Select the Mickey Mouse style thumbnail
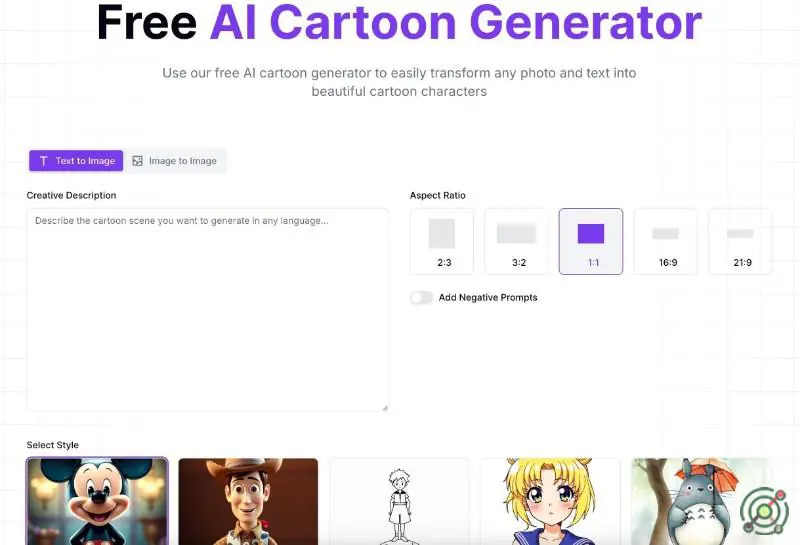800x545 pixels. coord(97,501)
